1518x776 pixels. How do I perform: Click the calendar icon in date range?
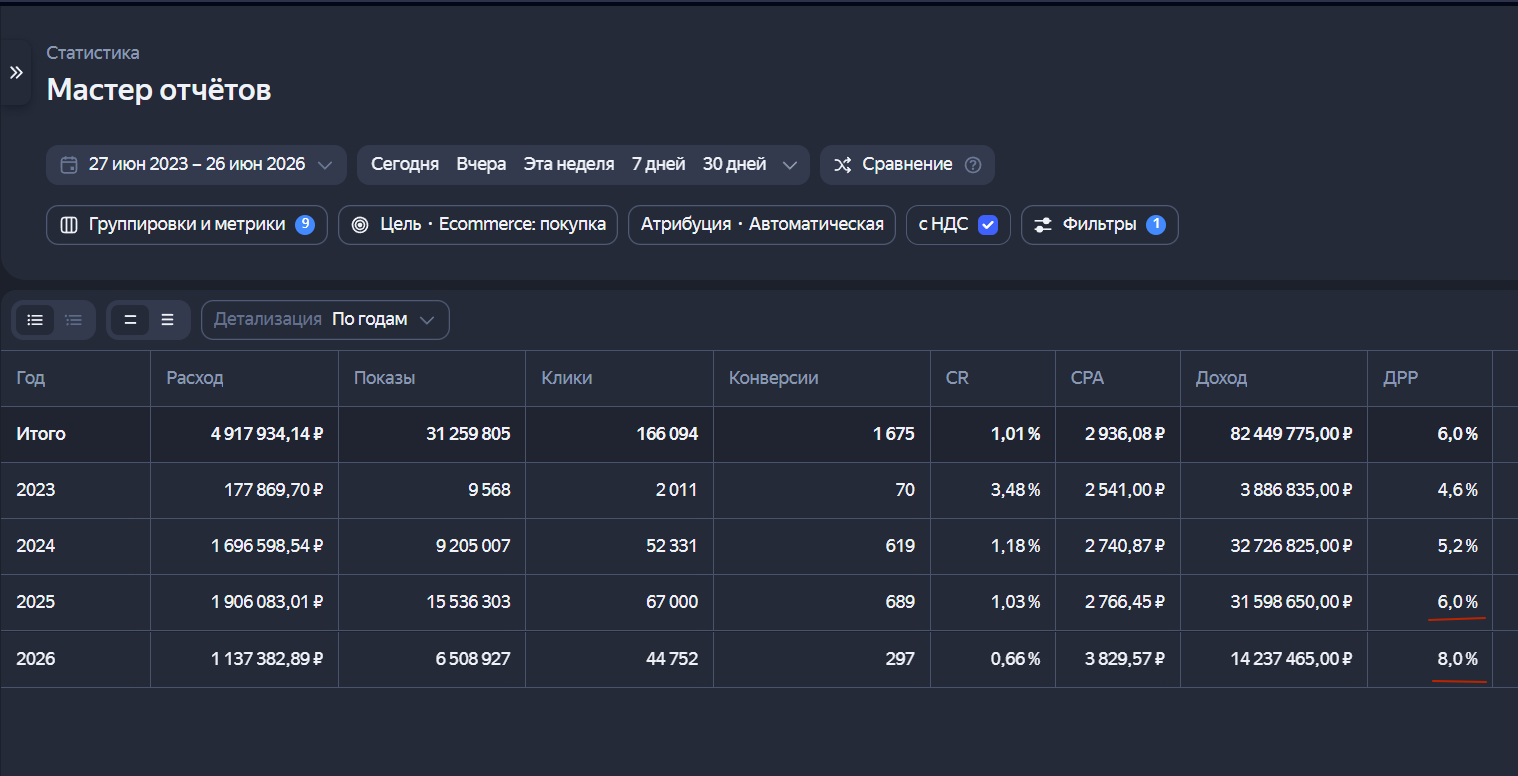69,165
